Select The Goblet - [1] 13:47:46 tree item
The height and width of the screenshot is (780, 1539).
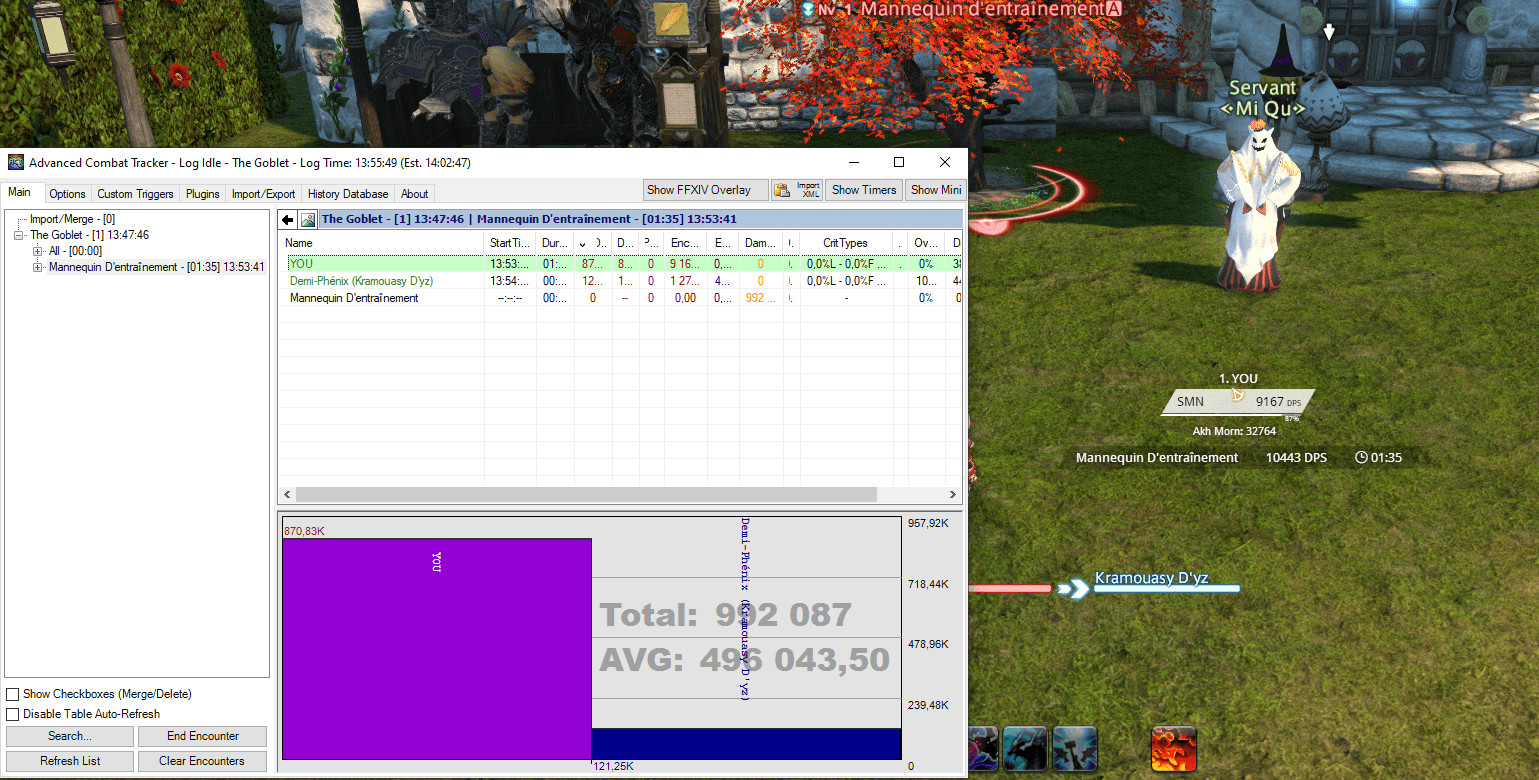[89, 235]
